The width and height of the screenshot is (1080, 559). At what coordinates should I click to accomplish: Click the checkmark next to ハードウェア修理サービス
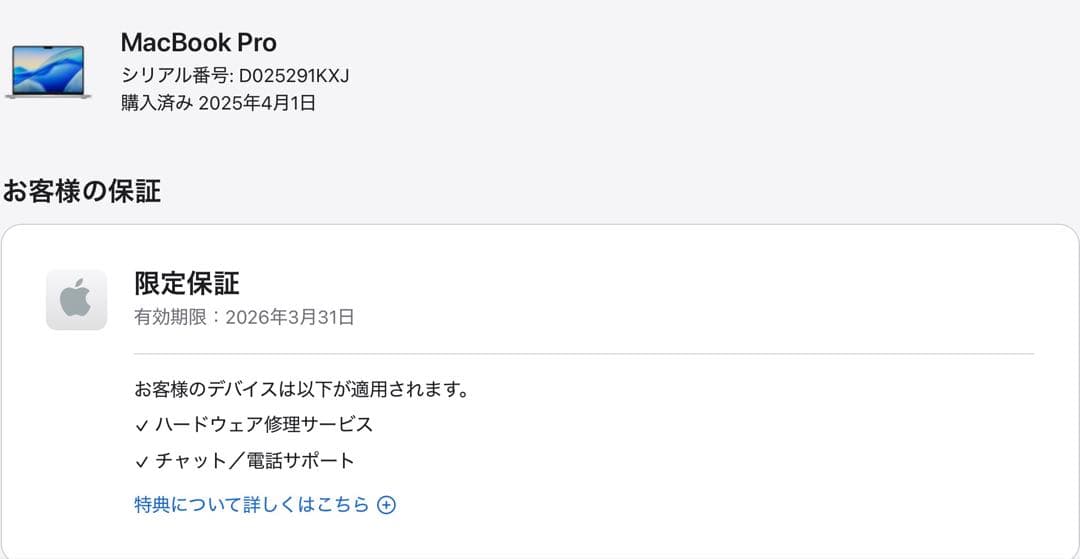coord(141,425)
